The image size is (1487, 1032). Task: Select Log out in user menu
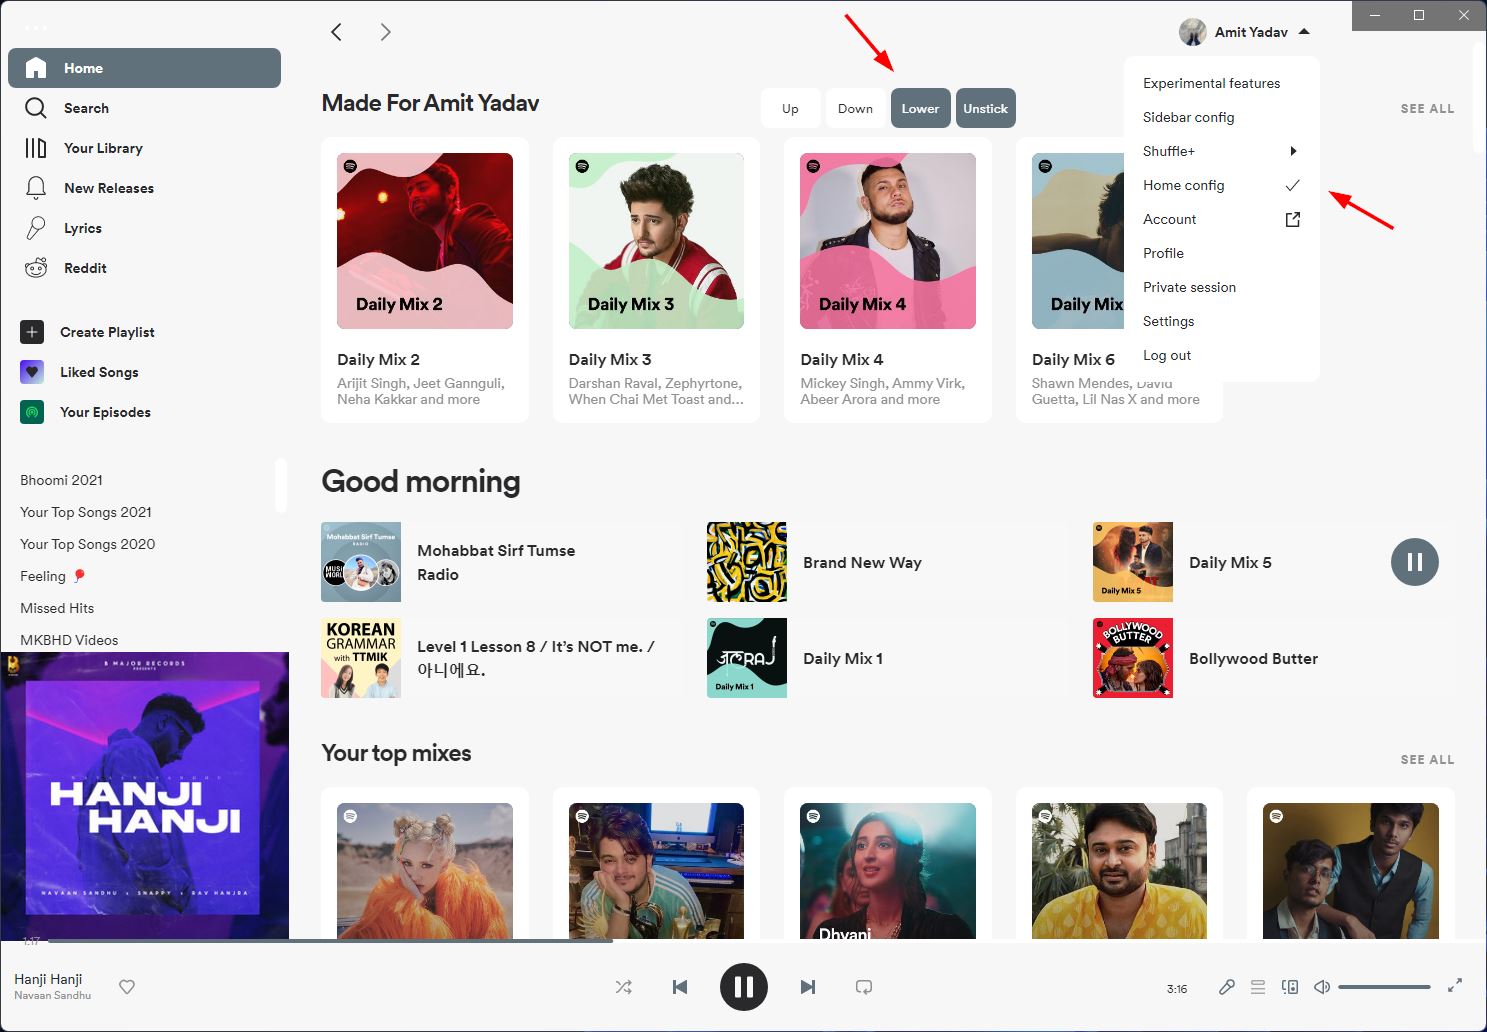point(1222,355)
